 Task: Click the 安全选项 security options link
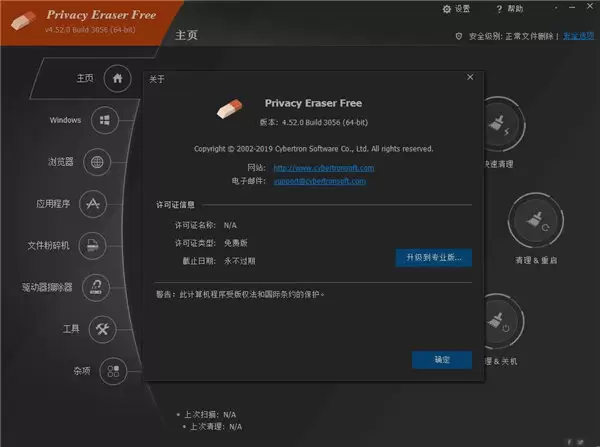click(579, 36)
